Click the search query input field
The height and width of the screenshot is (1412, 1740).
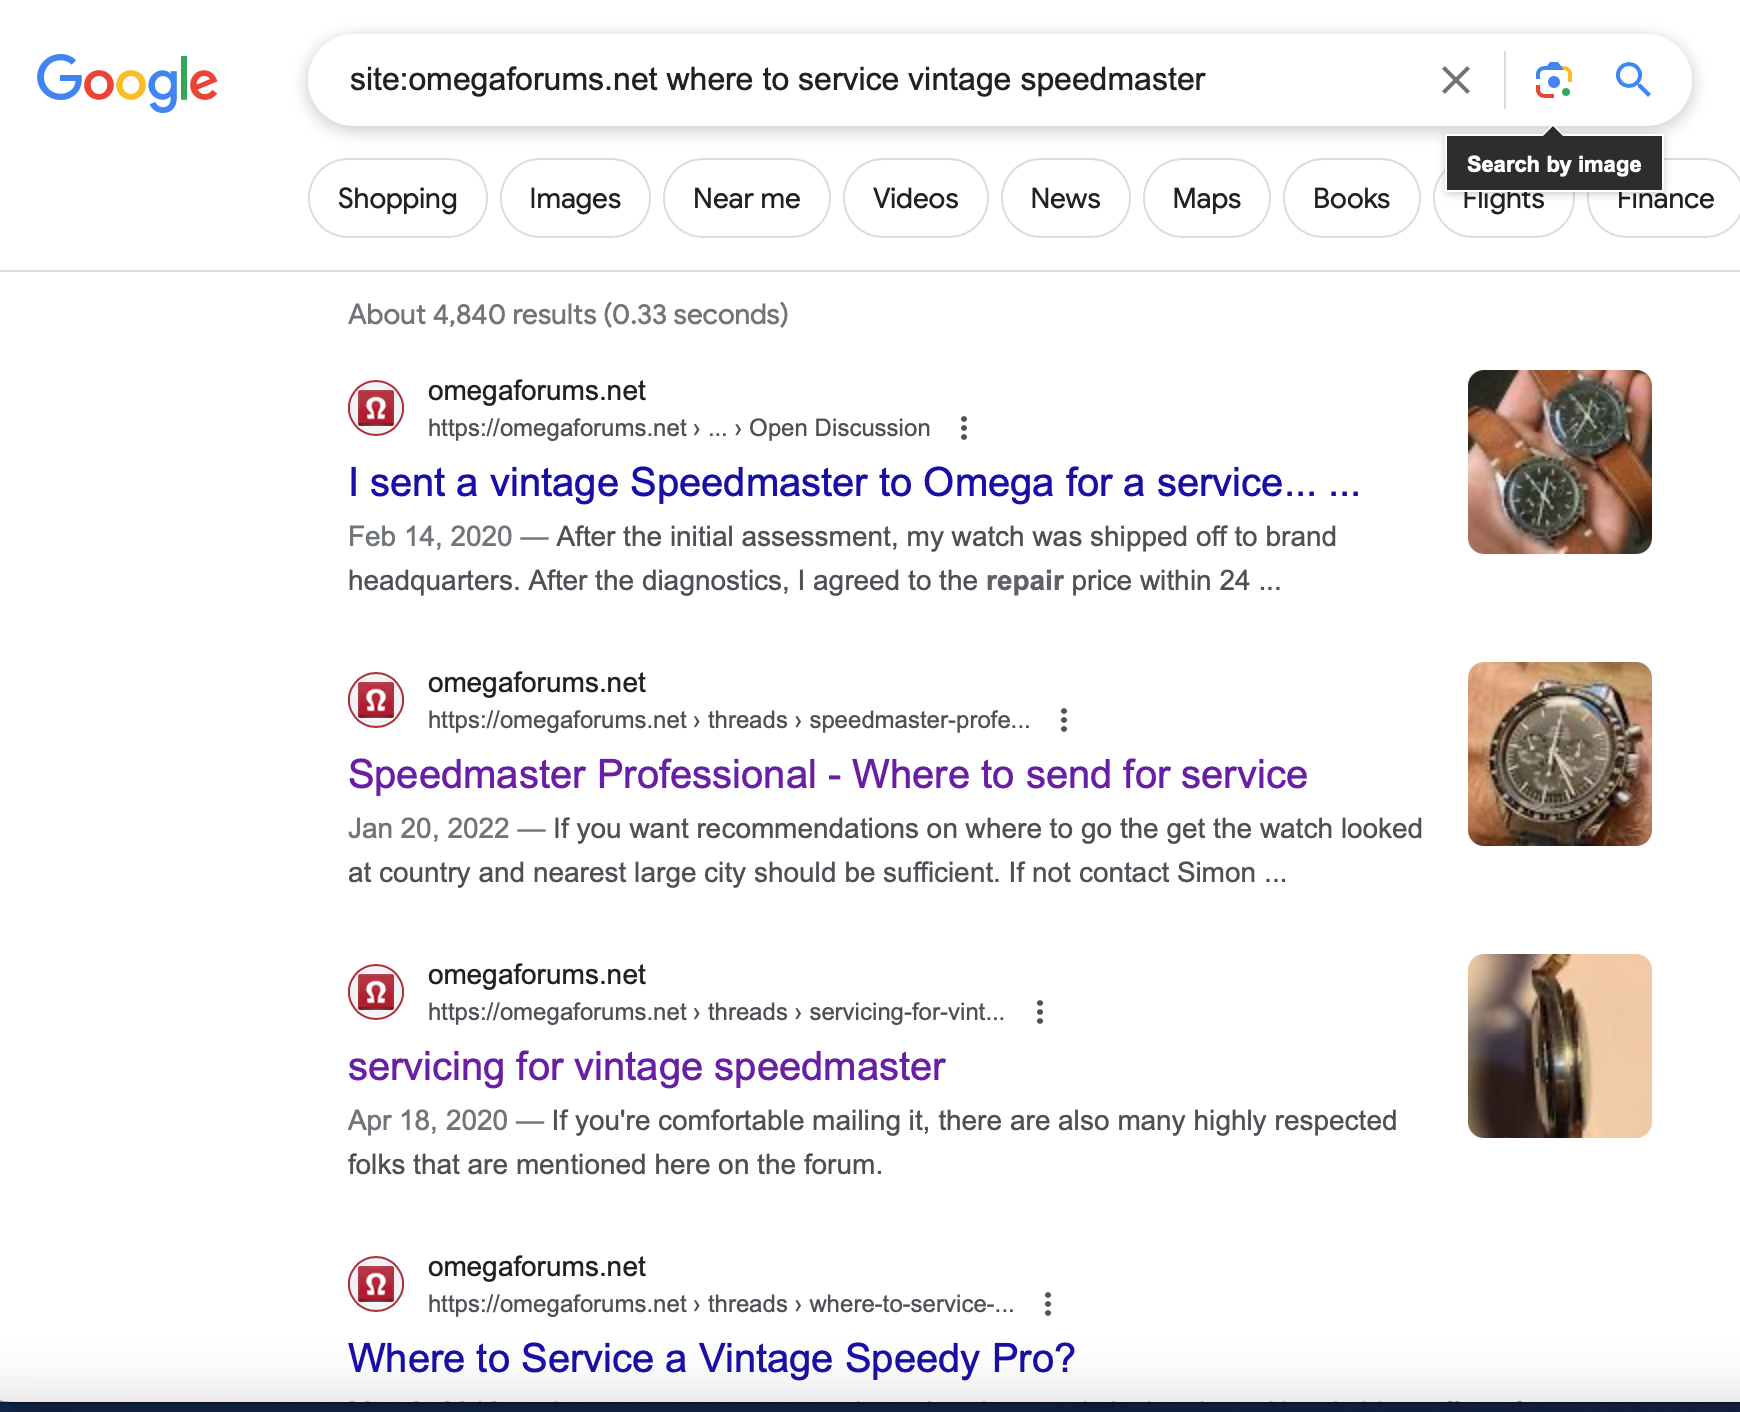880,80
